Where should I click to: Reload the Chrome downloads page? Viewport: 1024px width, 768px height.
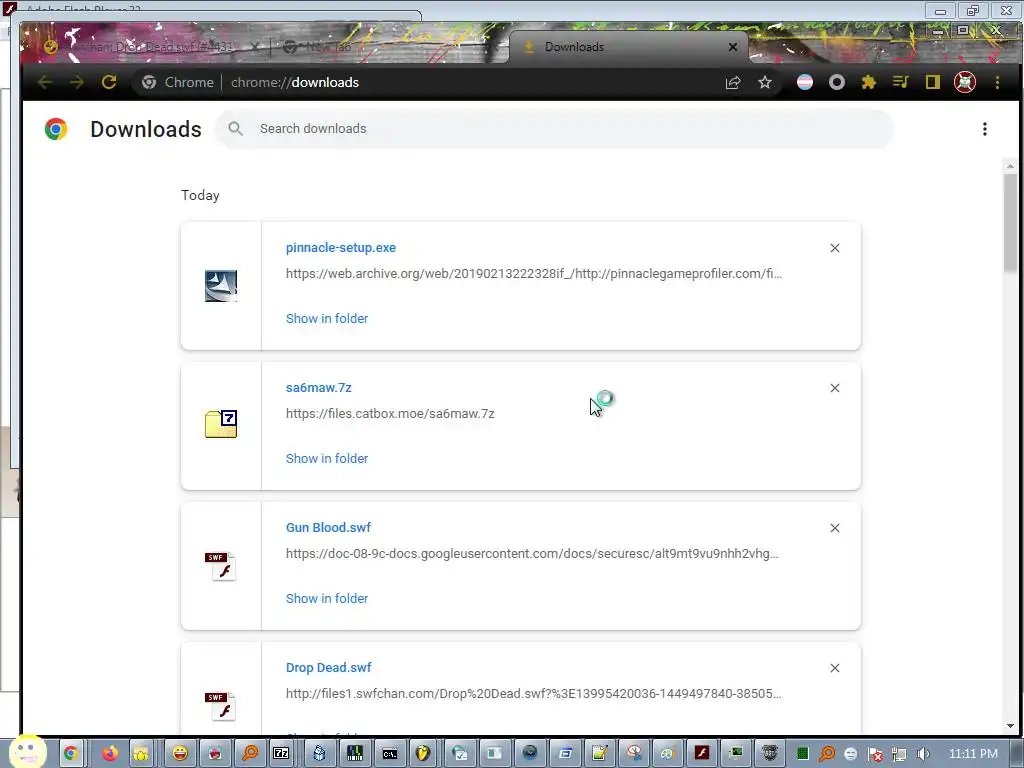pos(109,82)
